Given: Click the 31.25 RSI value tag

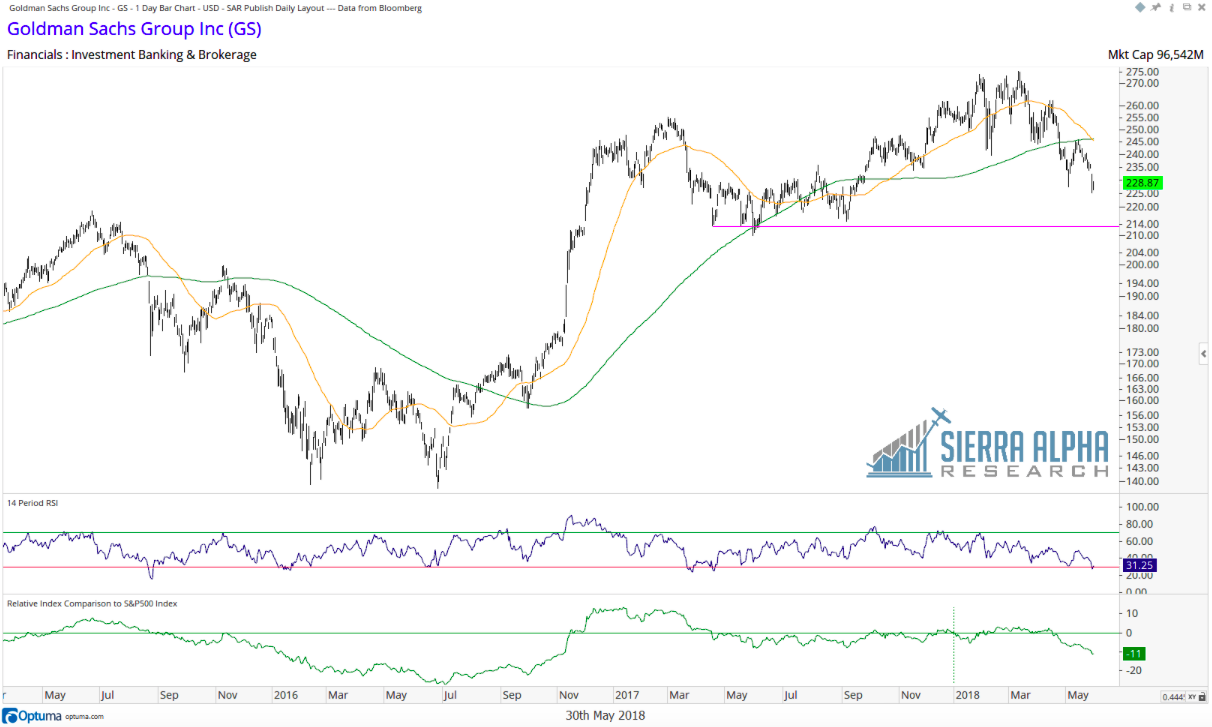Looking at the screenshot, I should tap(1140, 564).
